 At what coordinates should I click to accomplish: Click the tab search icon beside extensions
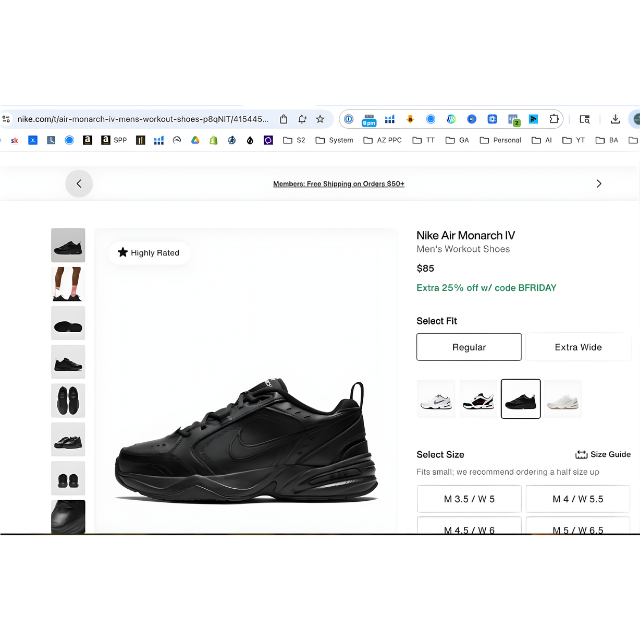tap(584, 119)
